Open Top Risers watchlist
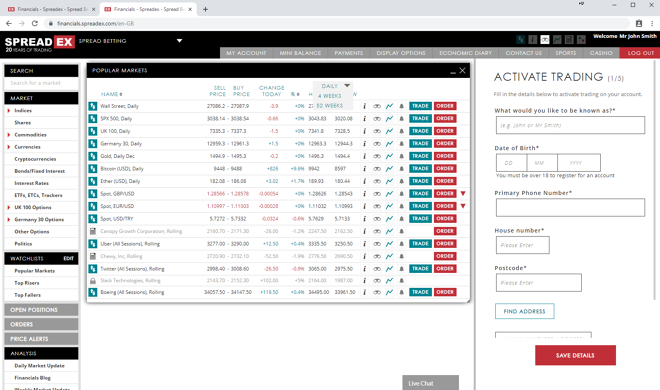 [x=27, y=283]
